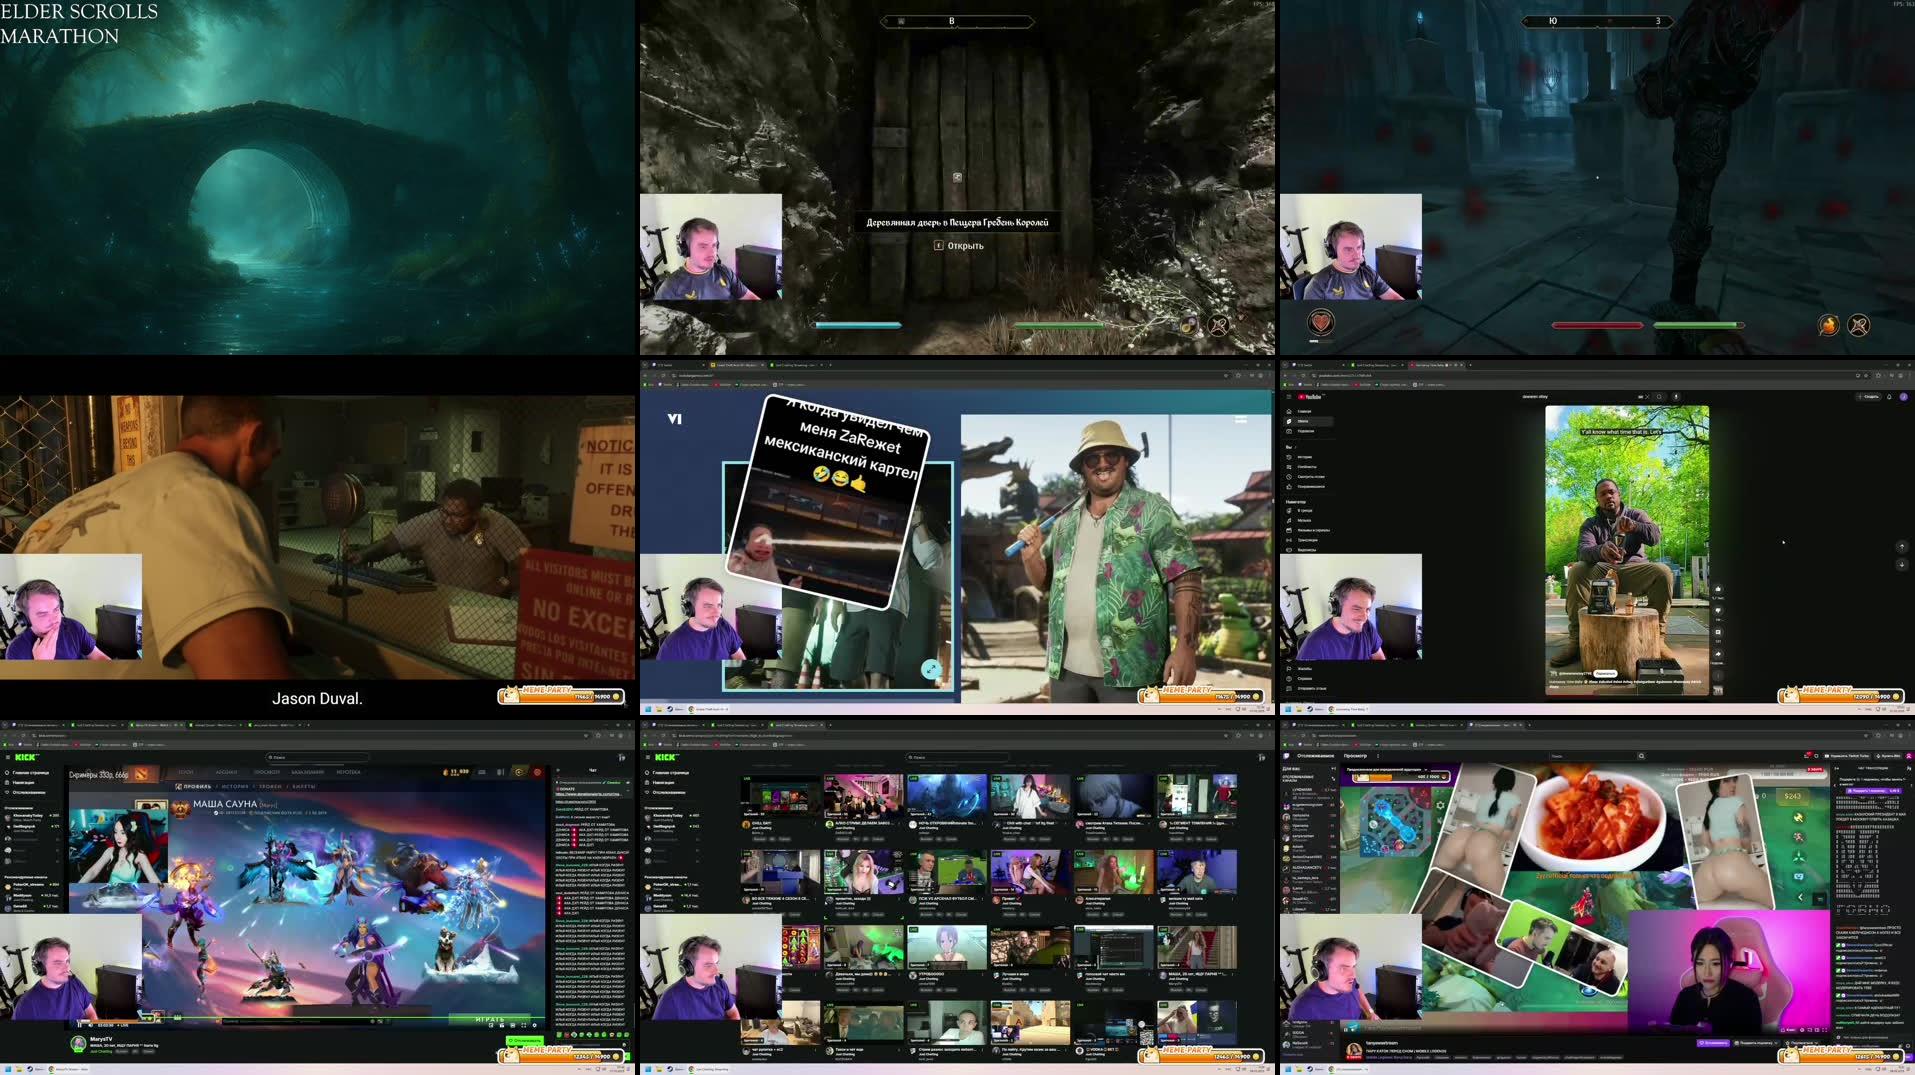Open the Counter-Strike map stream thumbnail in Kick grid
This screenshot has width=1915, height=1075.
[1030, 1022]
